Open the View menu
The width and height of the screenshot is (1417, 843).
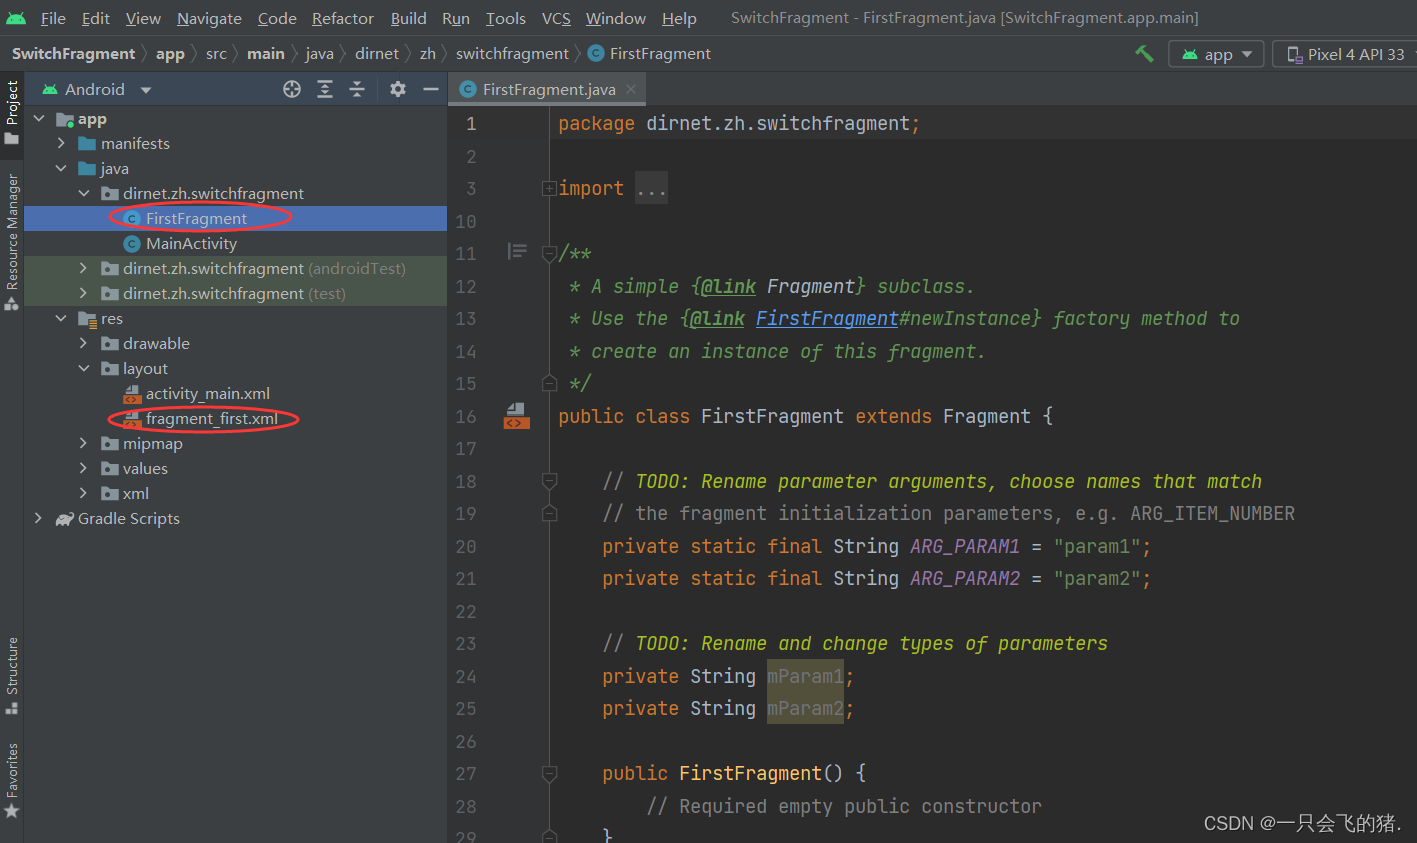point(143,18)
